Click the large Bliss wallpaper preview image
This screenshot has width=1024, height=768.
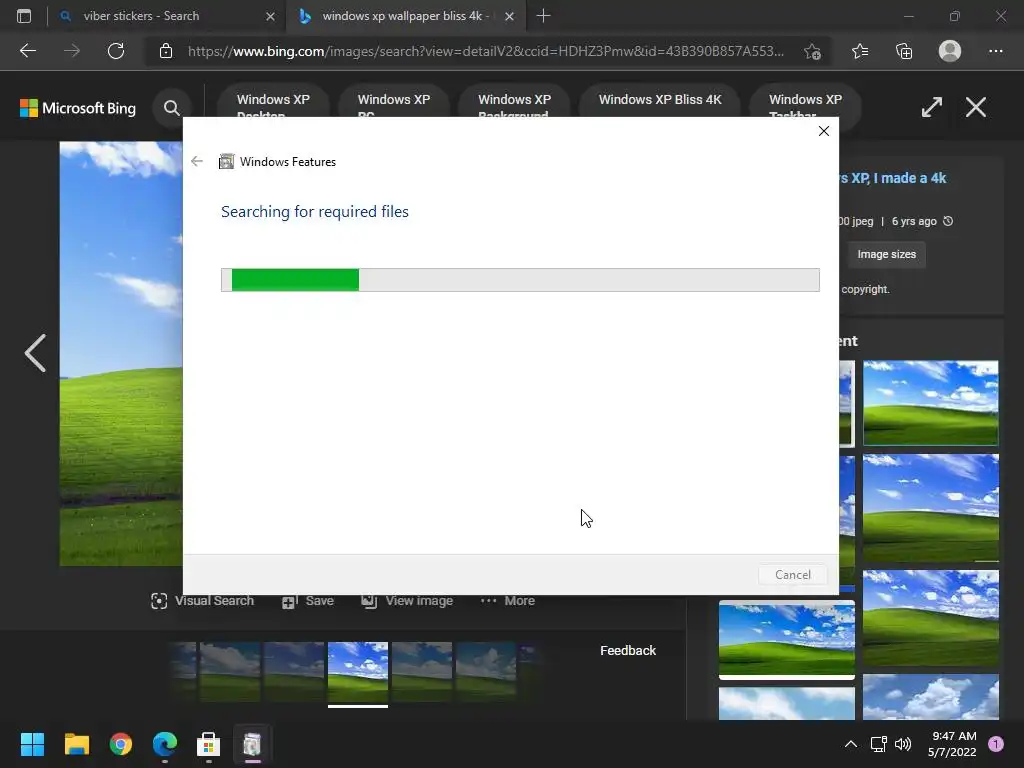click(121, 353)
